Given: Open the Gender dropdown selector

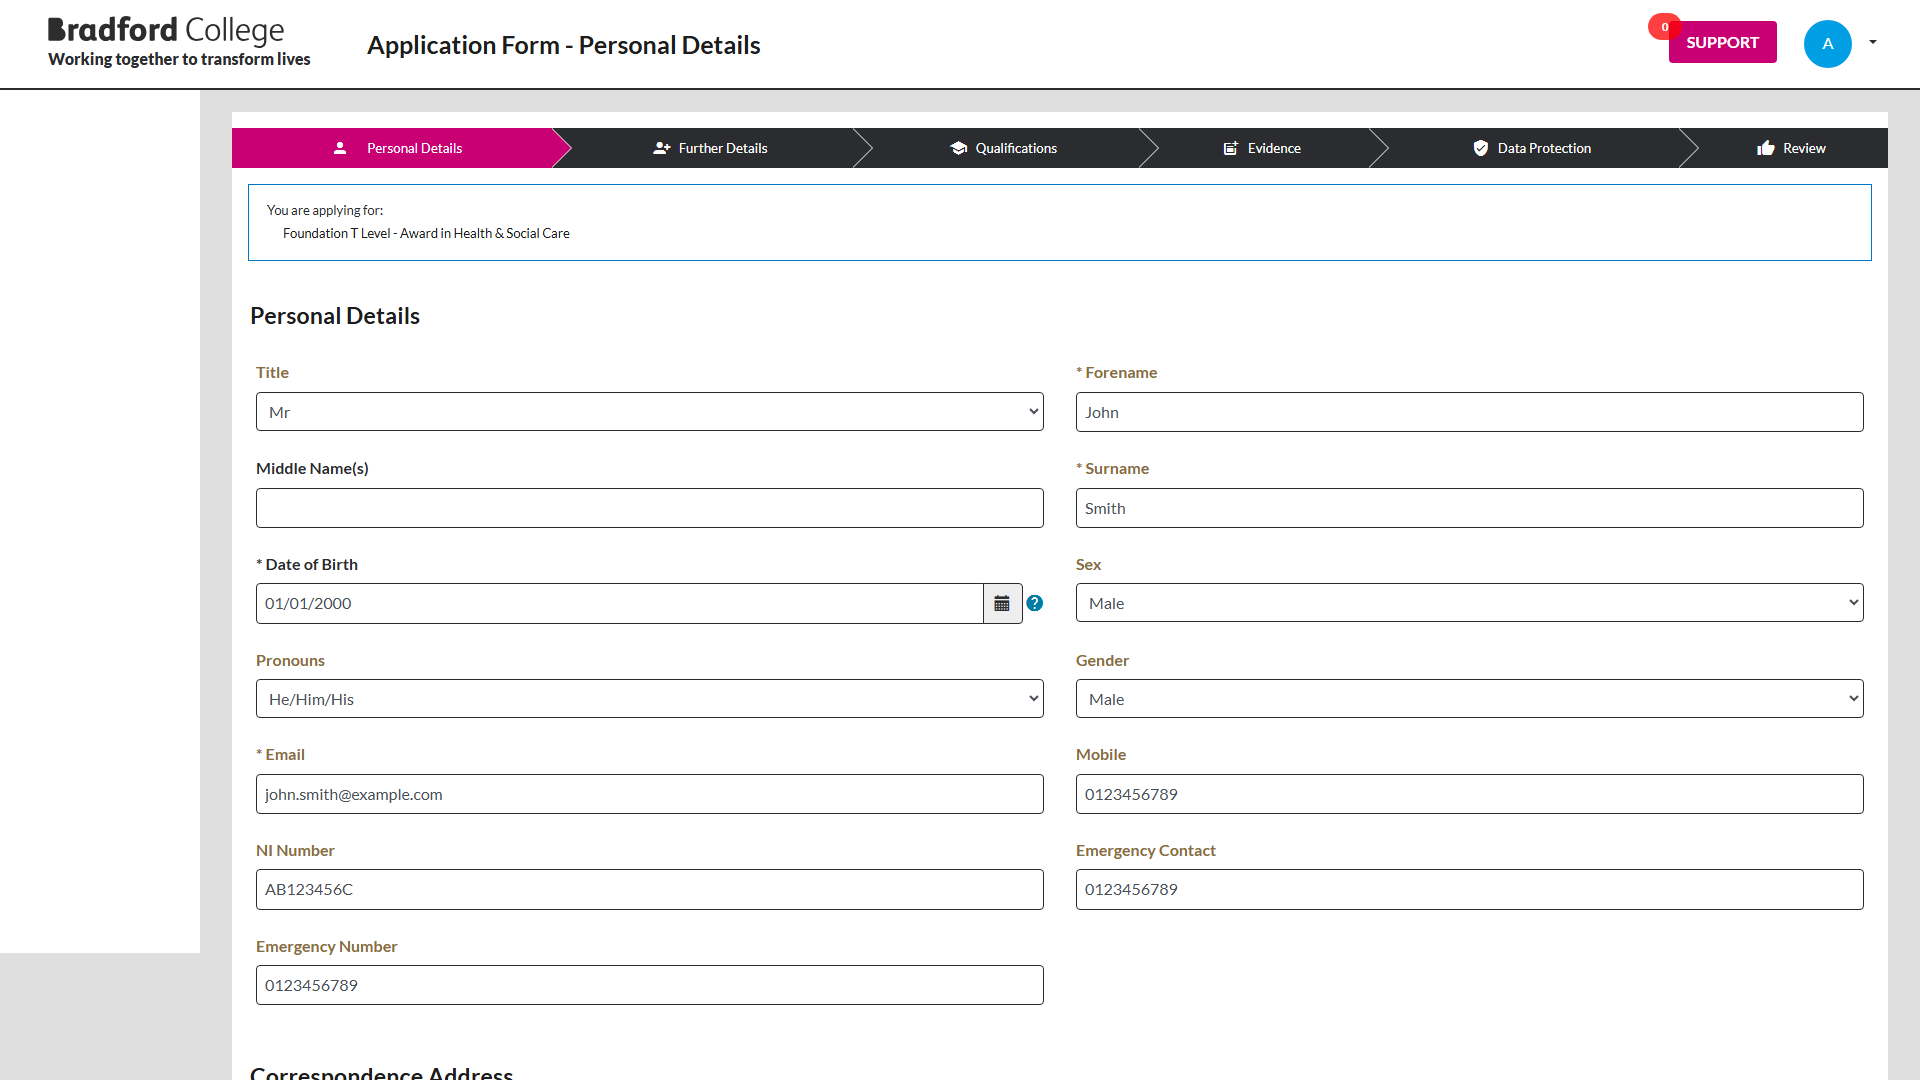Looking at the screenshot, I should click(x=1469, y=699).
